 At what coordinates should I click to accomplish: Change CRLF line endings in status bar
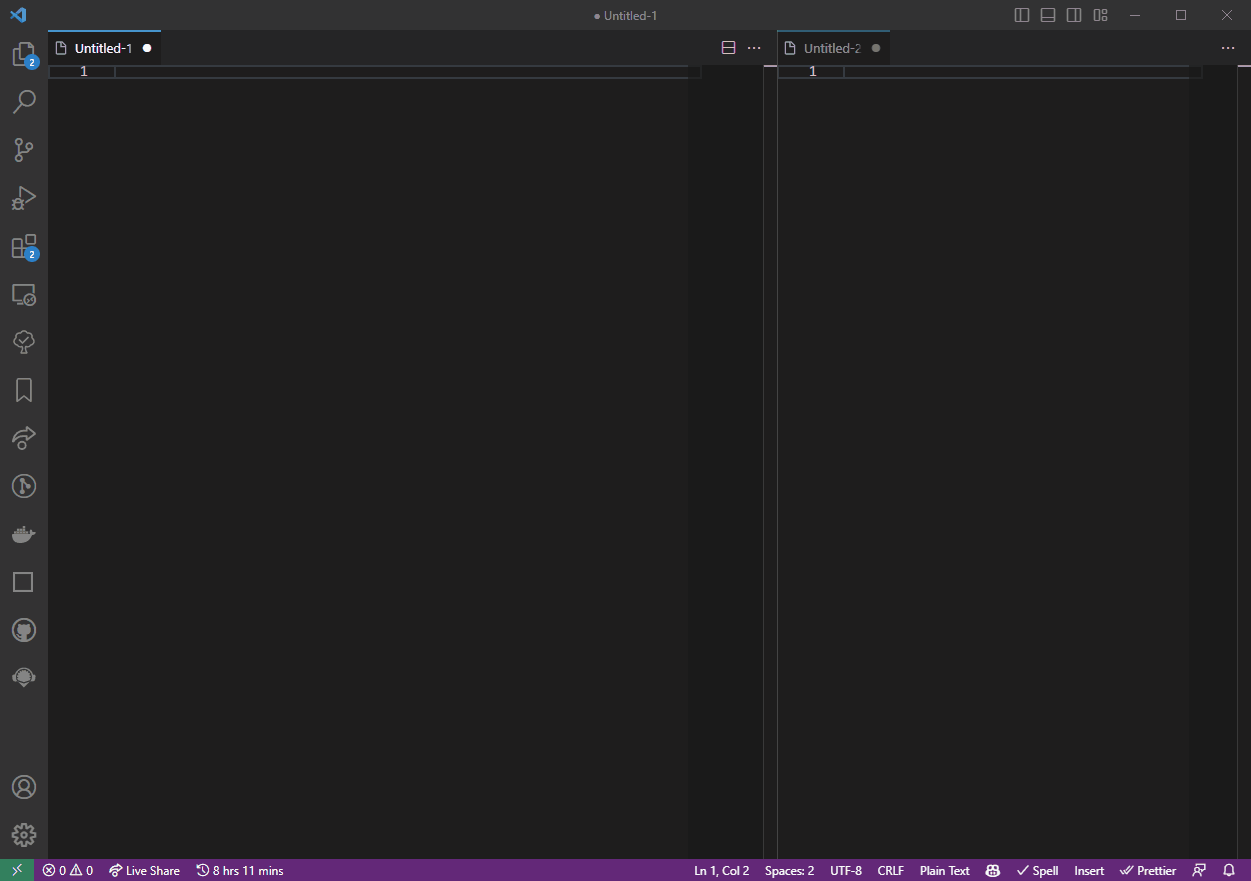coord(889,870)
